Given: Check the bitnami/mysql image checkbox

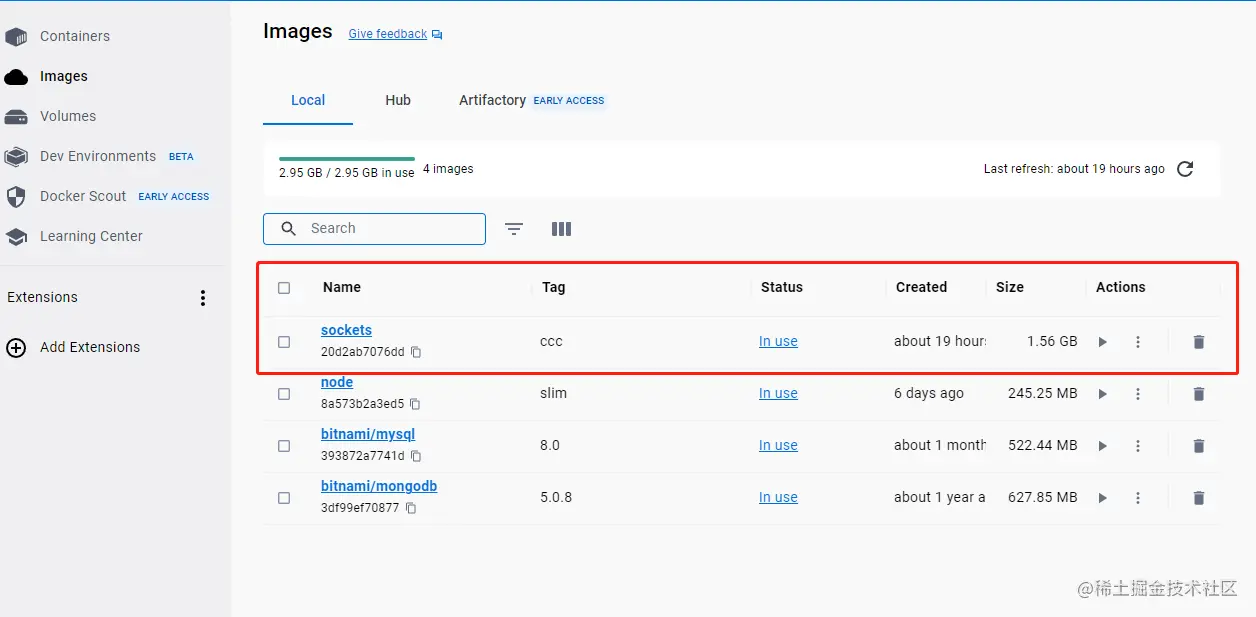Looking at the screenshot, I should point(284,446).
